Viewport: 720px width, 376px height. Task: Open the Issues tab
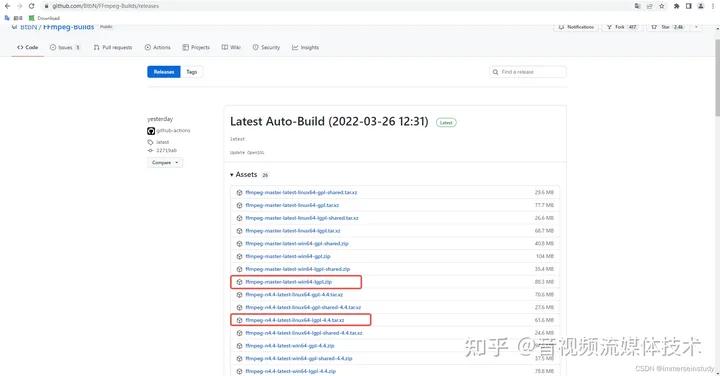click(65, 47)
